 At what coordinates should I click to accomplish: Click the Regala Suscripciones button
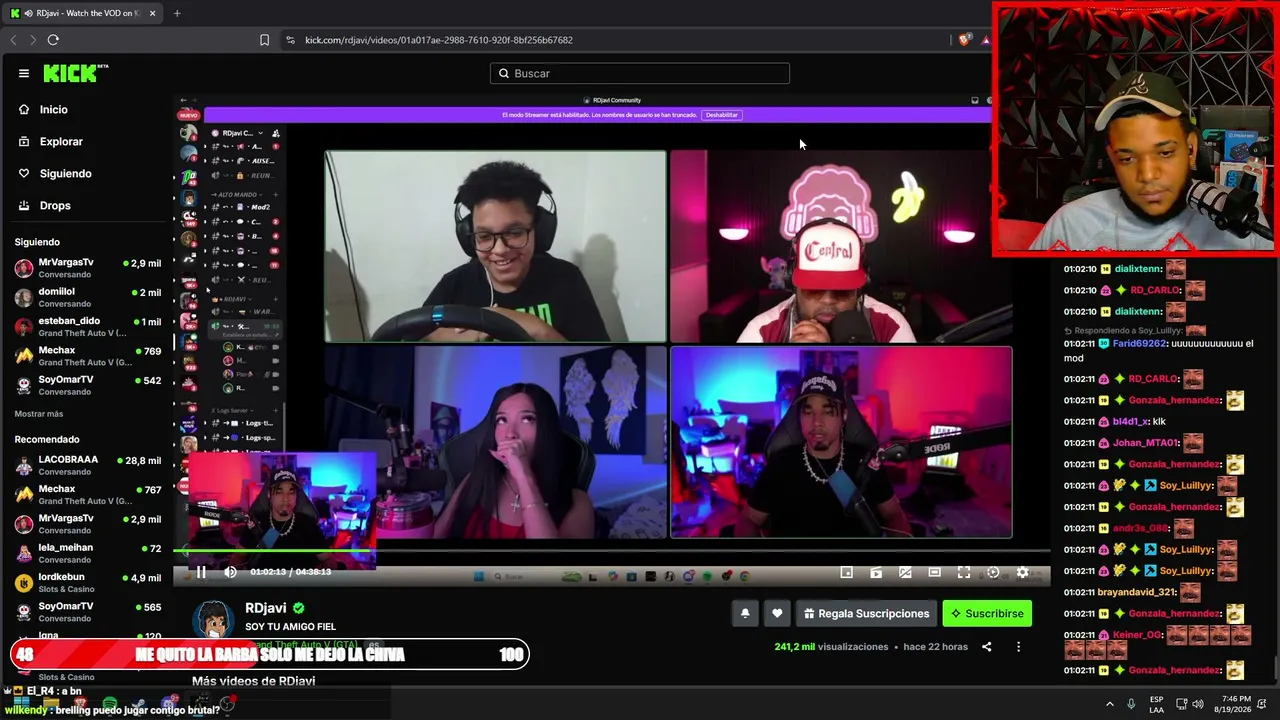pos(866,613)
